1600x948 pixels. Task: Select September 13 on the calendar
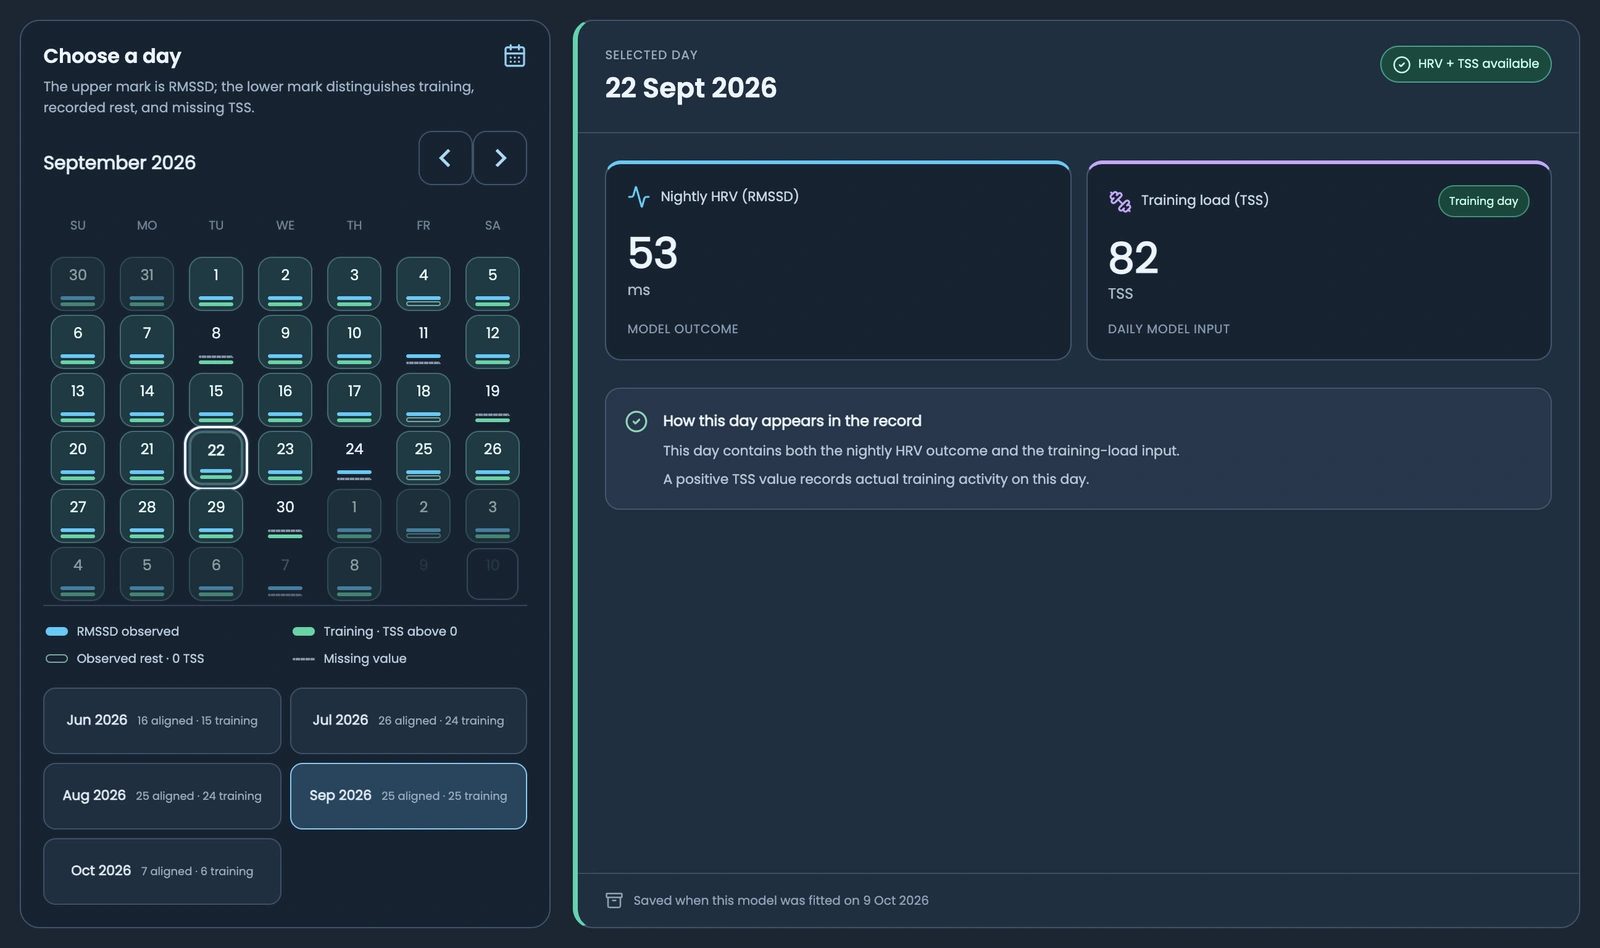78,400
